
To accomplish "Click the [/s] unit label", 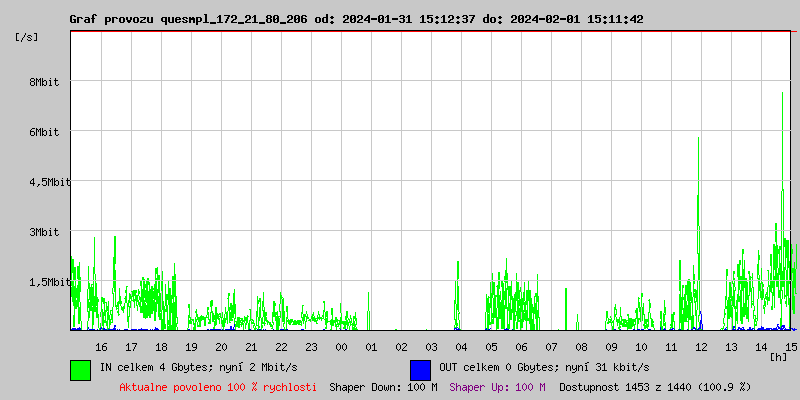I will (27, 37).
